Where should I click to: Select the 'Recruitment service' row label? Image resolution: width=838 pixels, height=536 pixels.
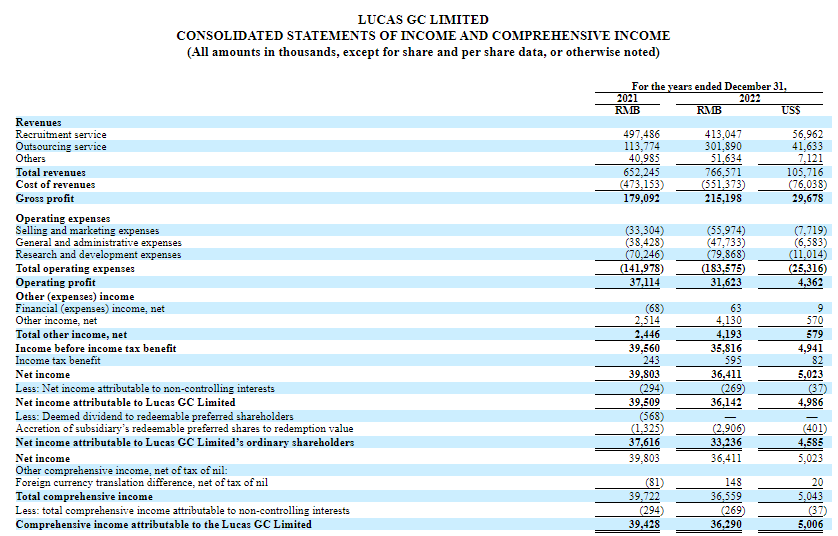61,135
